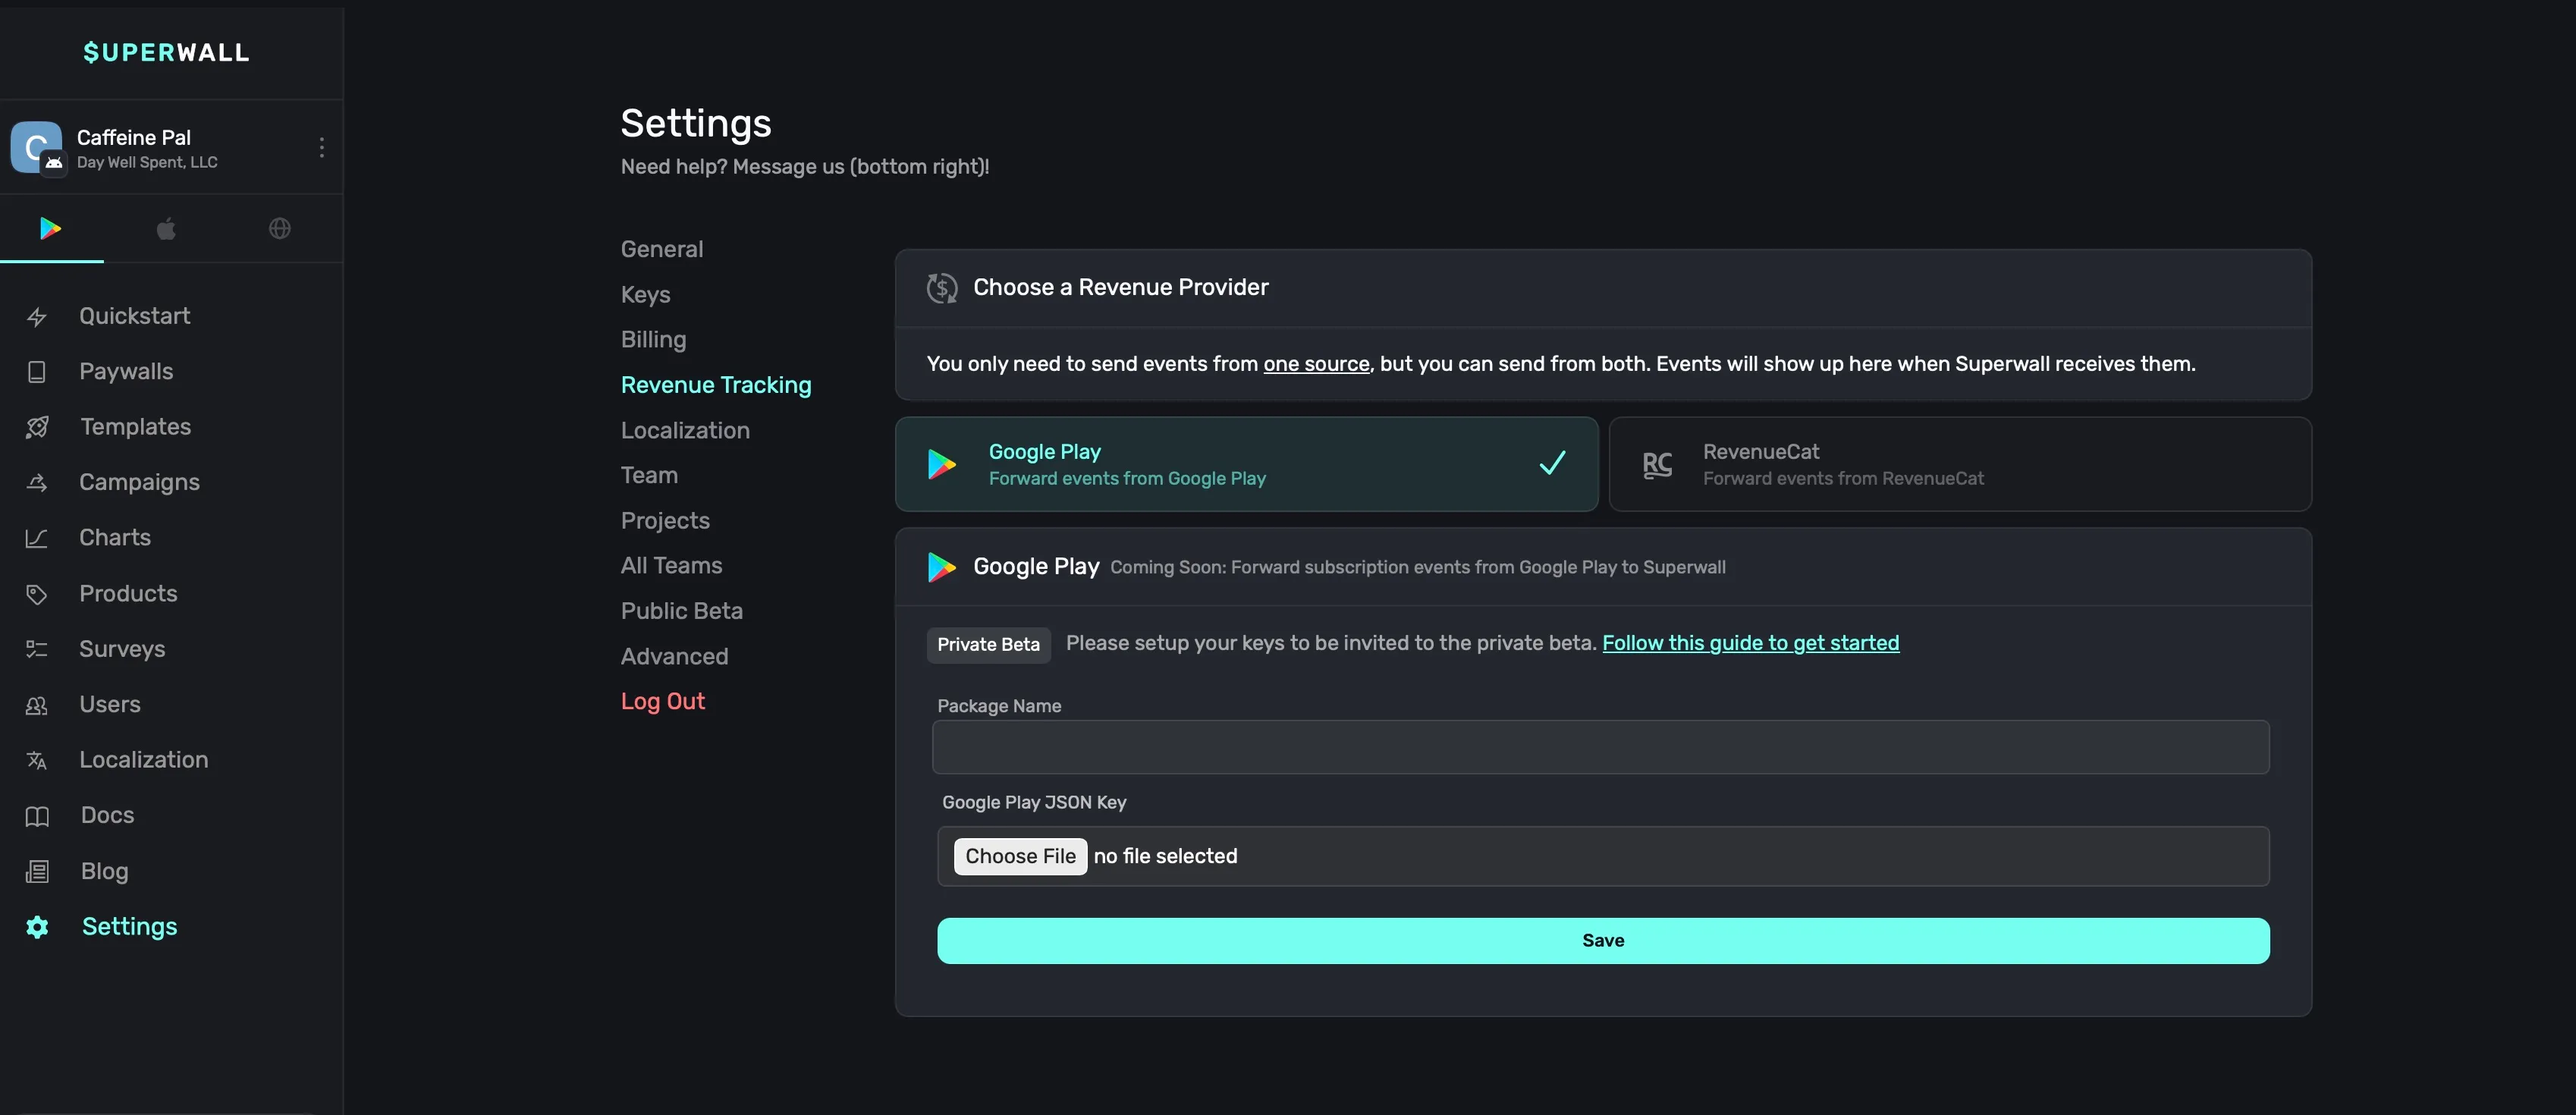2576x1115 pixels.
Task: Focus the Package Name input field
Action: point(1600,747)
